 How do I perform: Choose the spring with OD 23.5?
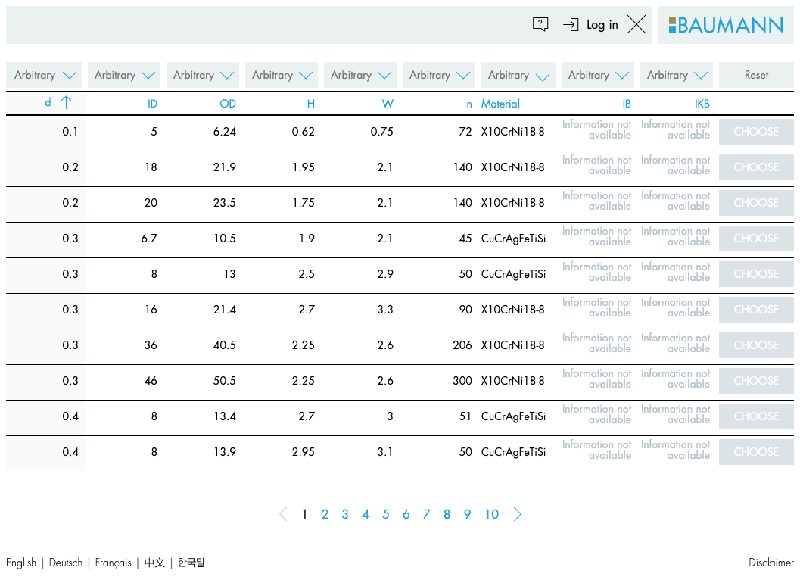pyautogui.click(x=756, y=202)
